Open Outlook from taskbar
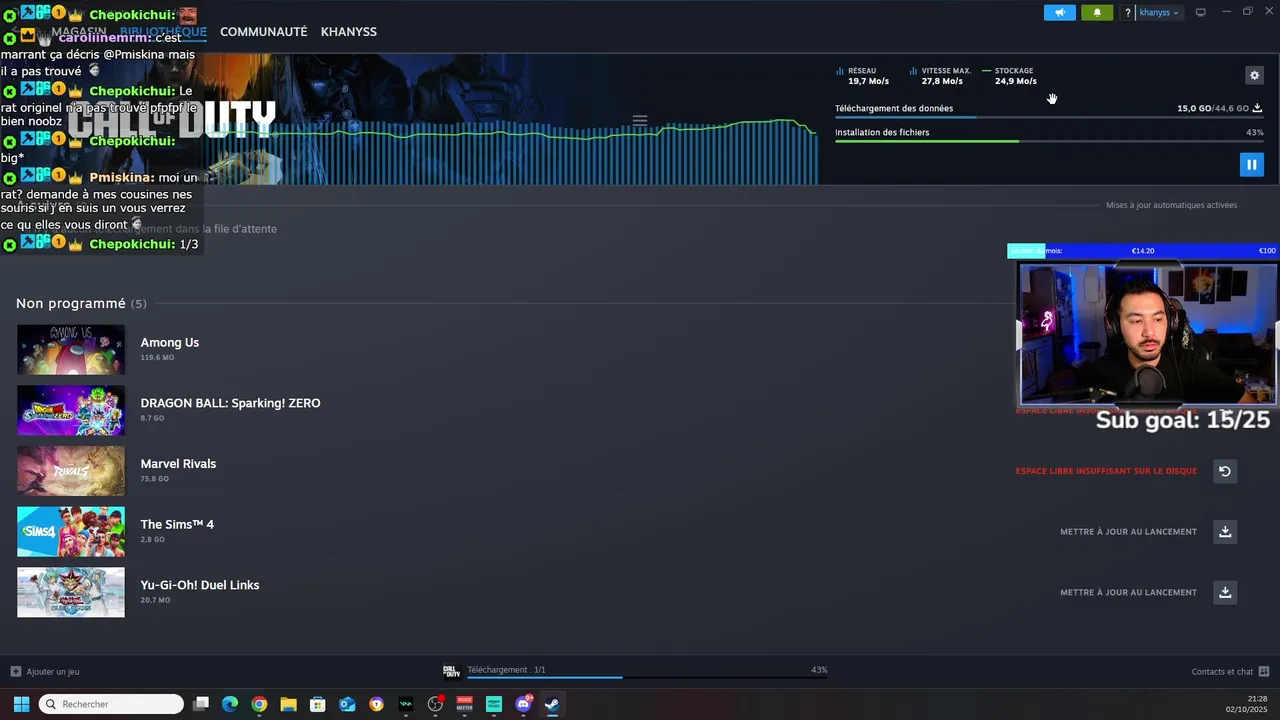This screenshot has height=720, width=1280. point(347,704)
